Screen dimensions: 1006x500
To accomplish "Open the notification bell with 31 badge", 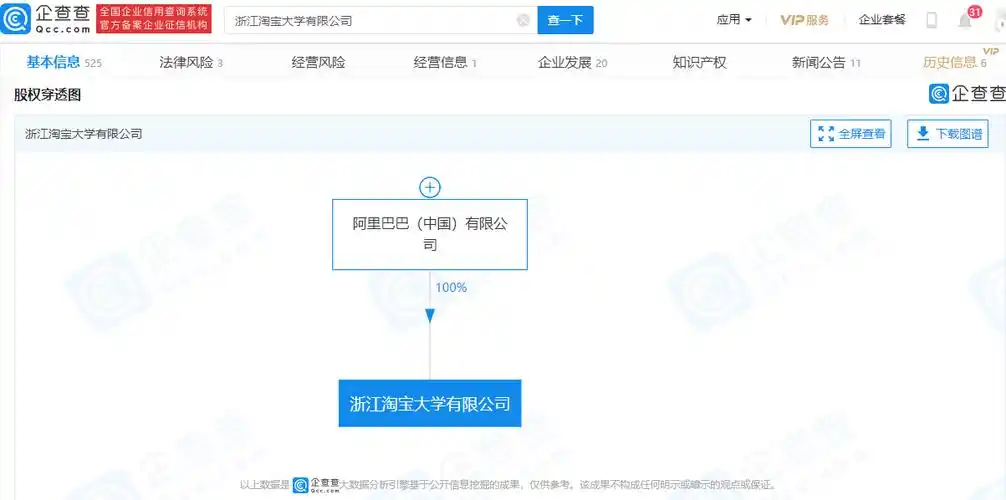I will [965, 21].
